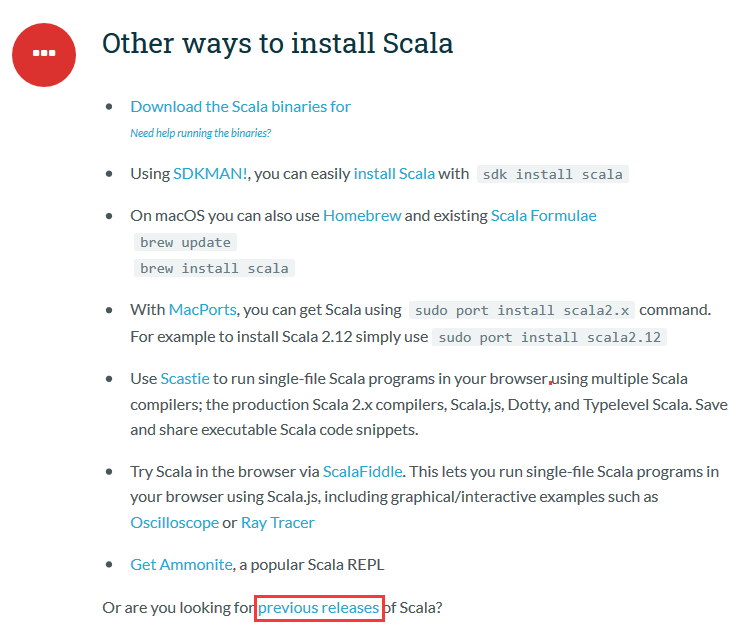Click "Need help running the binaries?" link
Screen dimensions: 730x637
200,133
